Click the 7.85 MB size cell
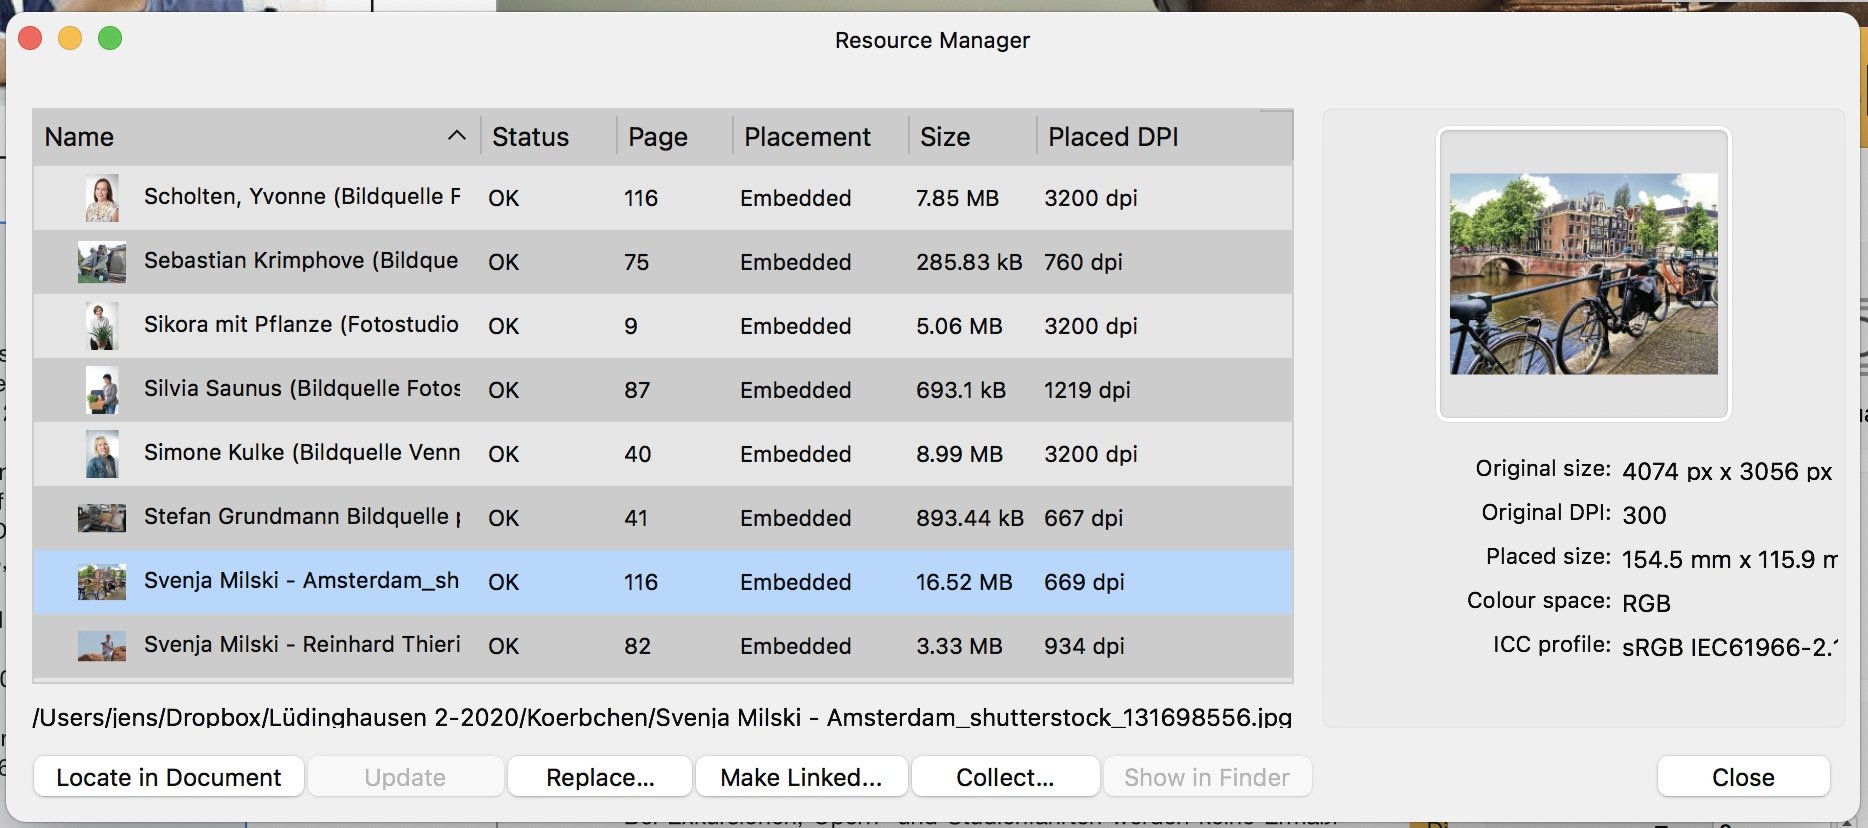 [957, 198]
